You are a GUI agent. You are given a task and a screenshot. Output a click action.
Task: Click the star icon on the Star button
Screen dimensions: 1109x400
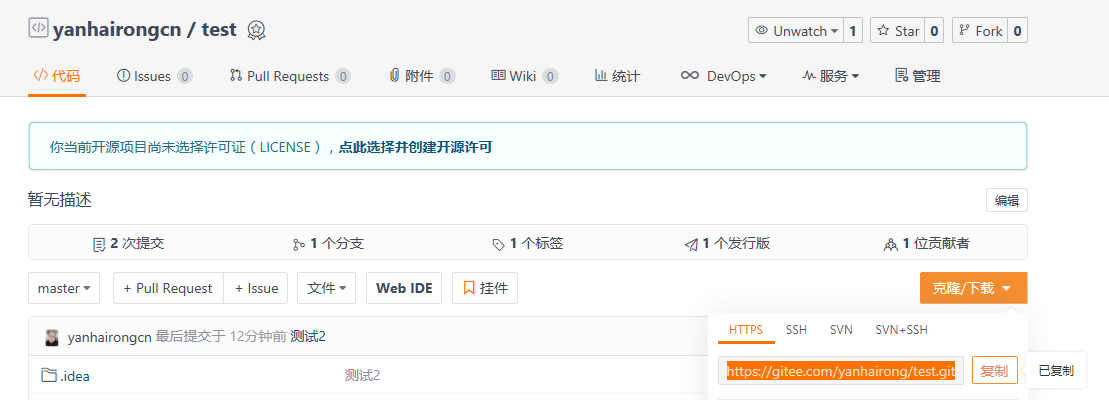(883, 30)
